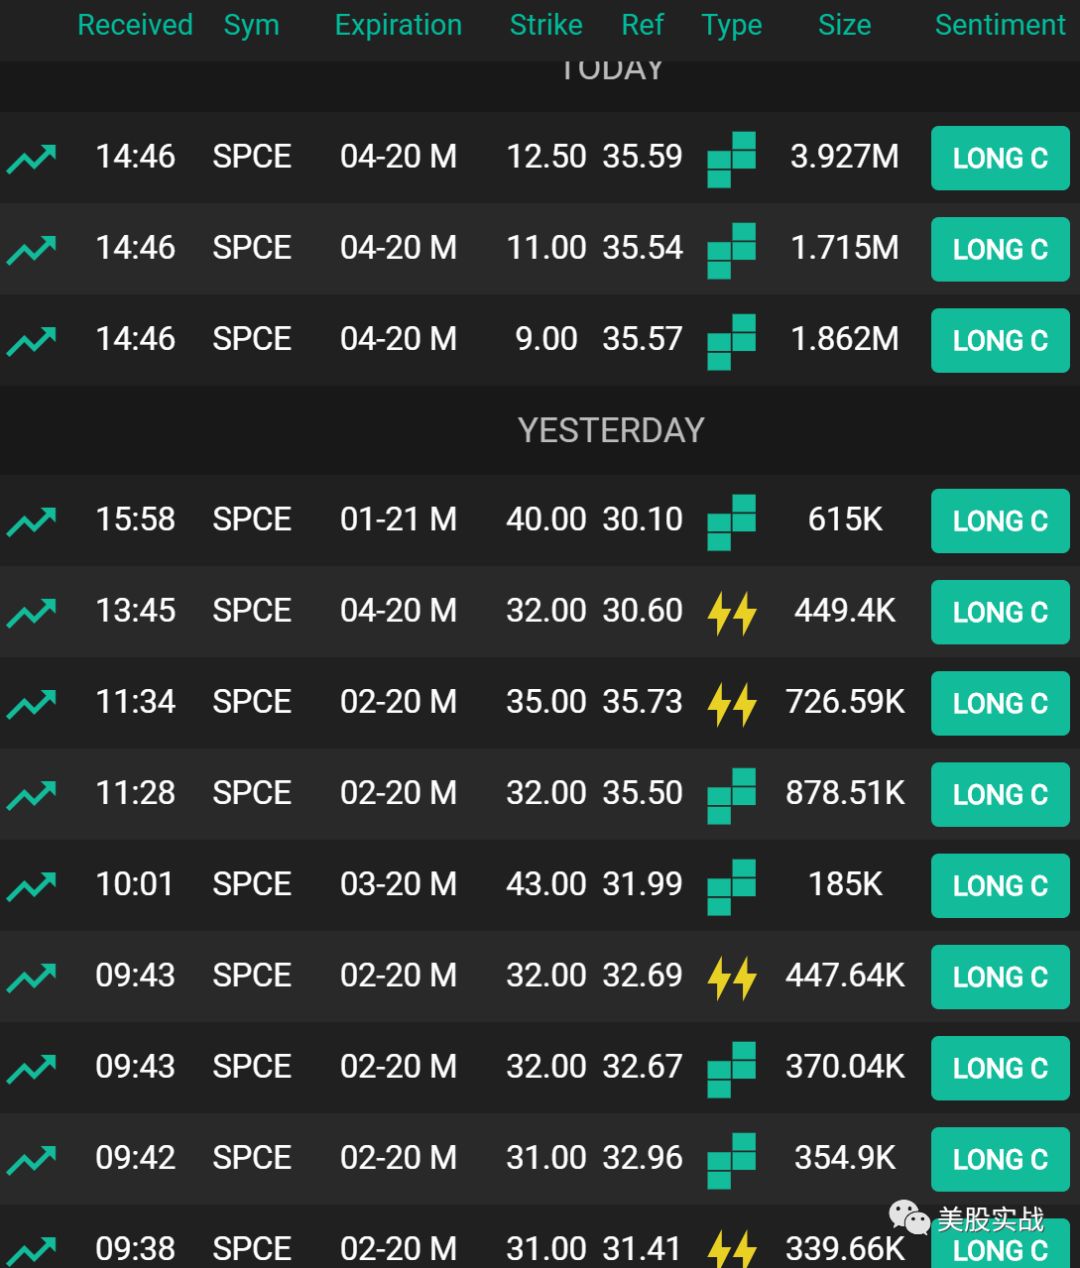
Task: Click the trend arrow icon on the 10:01 row
Action: click(31, 886)
